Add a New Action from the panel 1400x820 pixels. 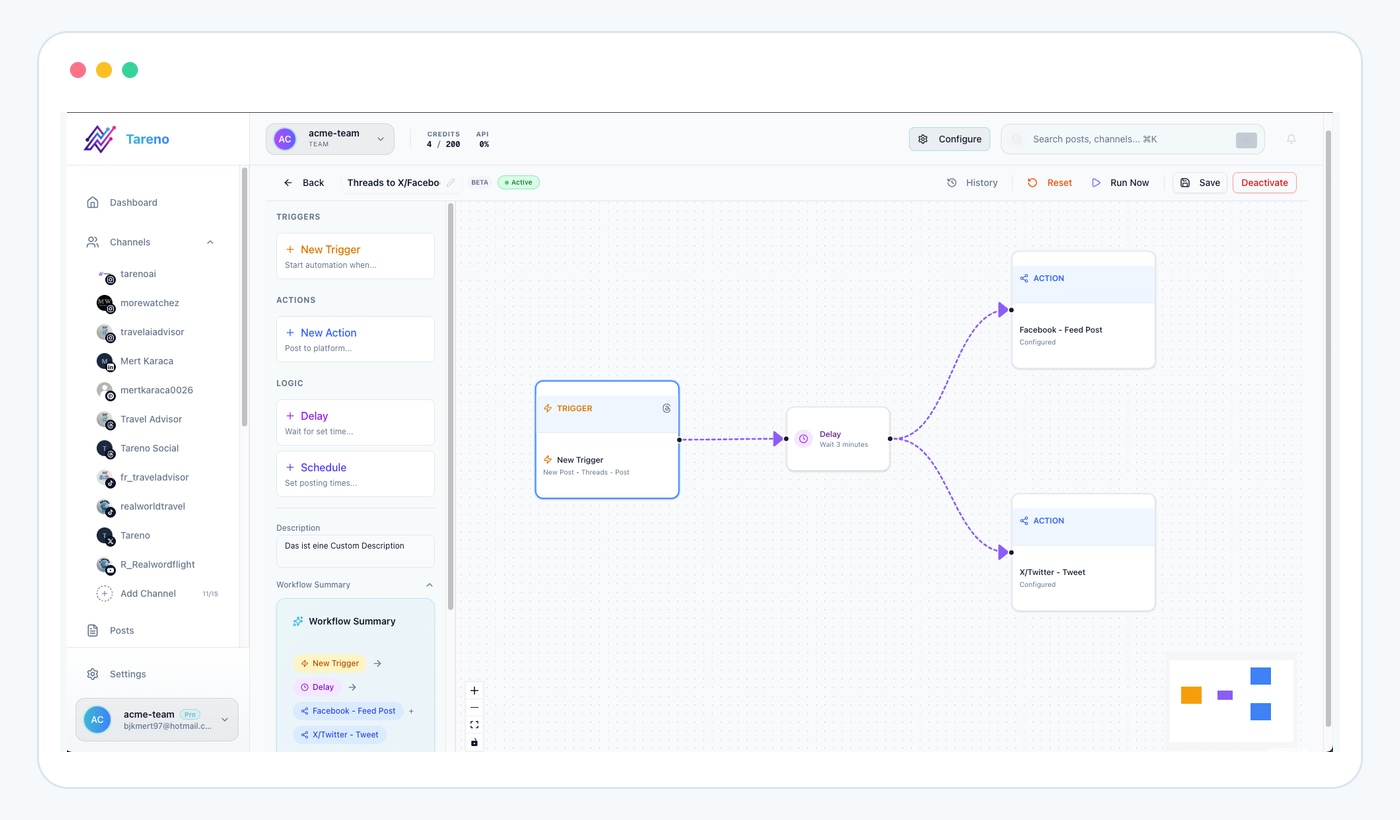tap(355, 339)
